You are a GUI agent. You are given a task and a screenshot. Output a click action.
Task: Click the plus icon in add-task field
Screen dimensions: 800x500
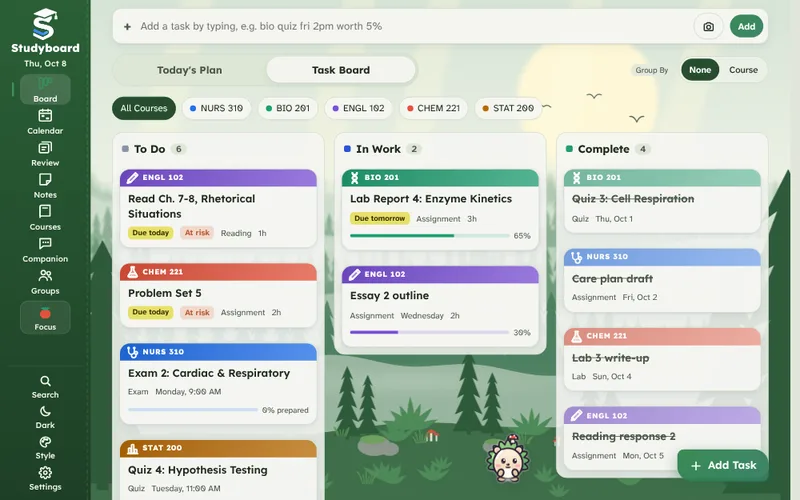click(128, 27)
